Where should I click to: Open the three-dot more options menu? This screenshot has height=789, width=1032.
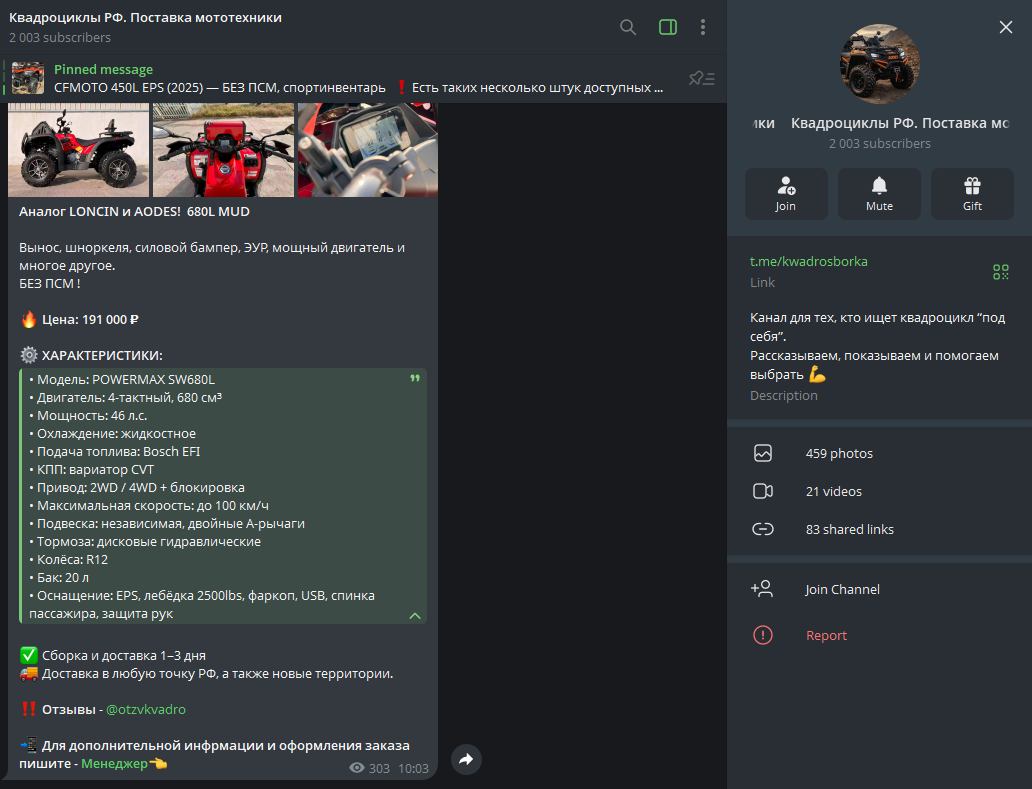pos(703,27)
